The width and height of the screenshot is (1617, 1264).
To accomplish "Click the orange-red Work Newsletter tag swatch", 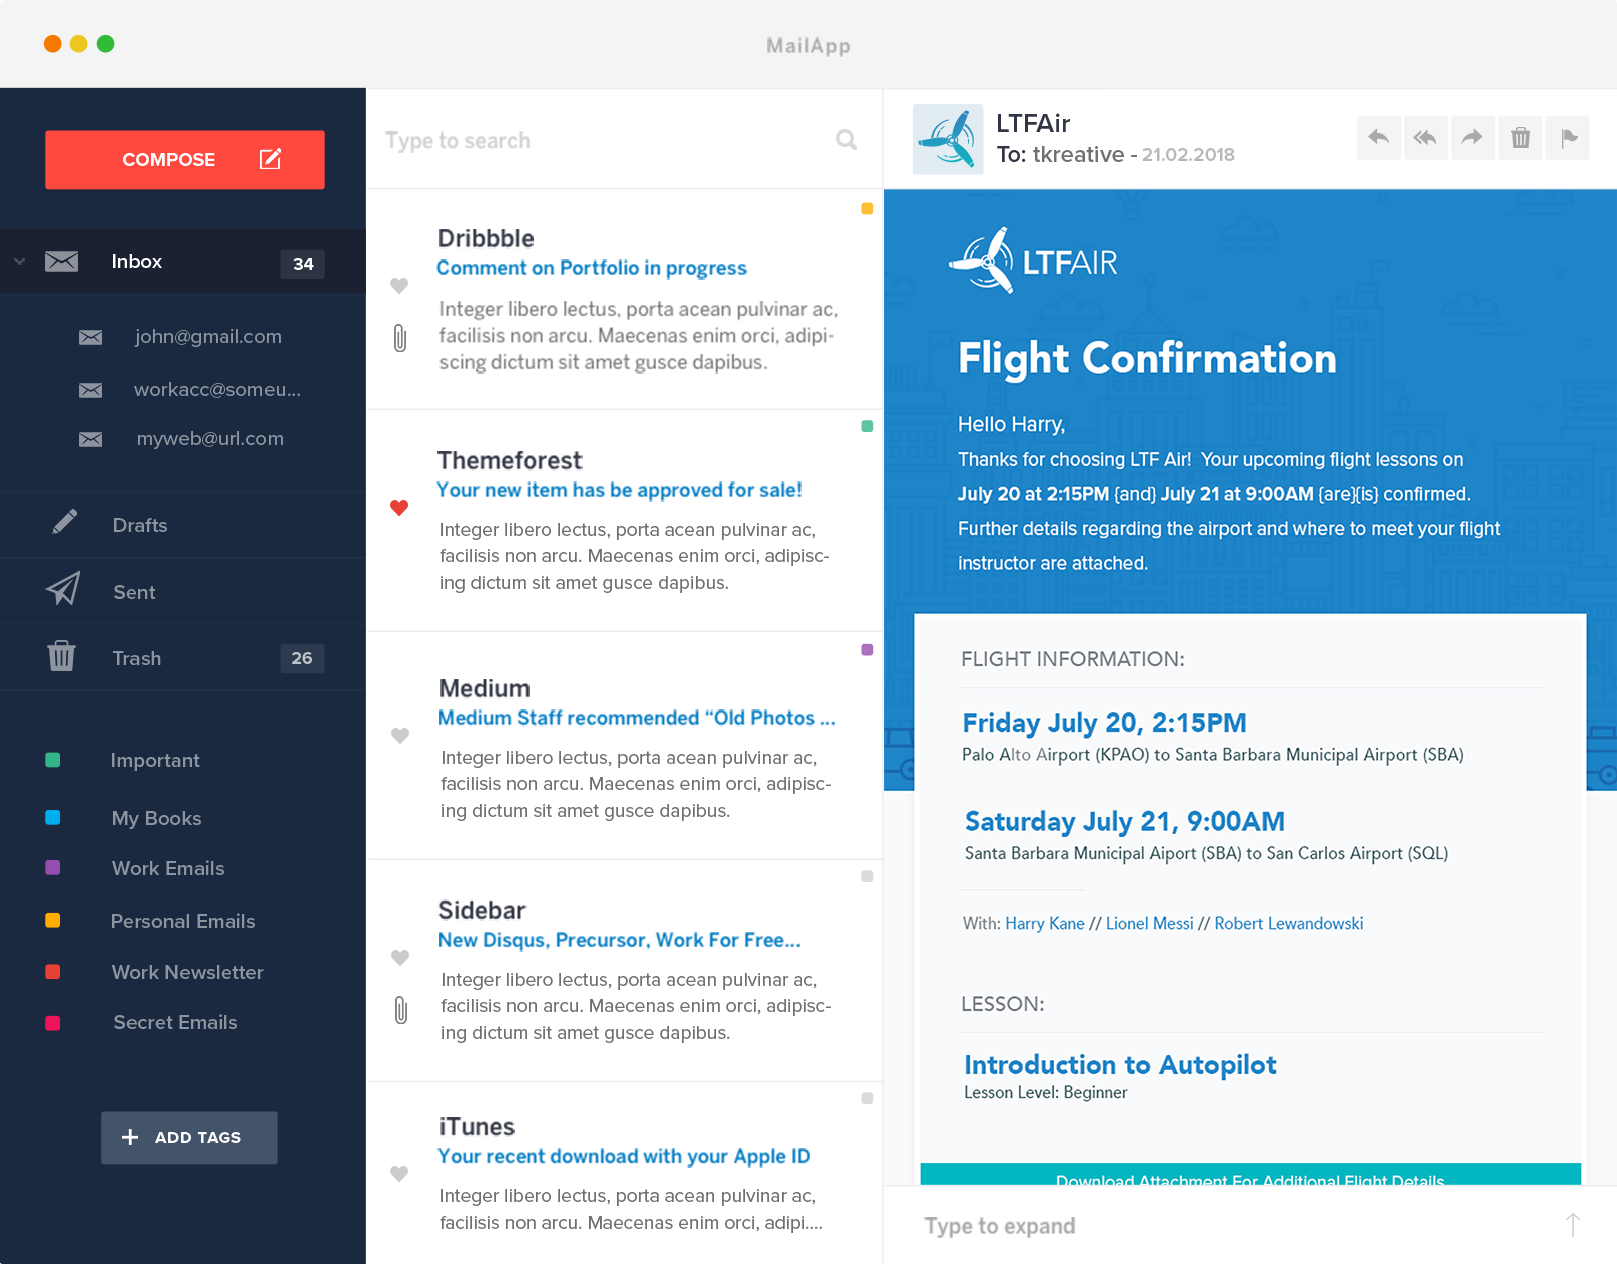I will click(53, 971).
